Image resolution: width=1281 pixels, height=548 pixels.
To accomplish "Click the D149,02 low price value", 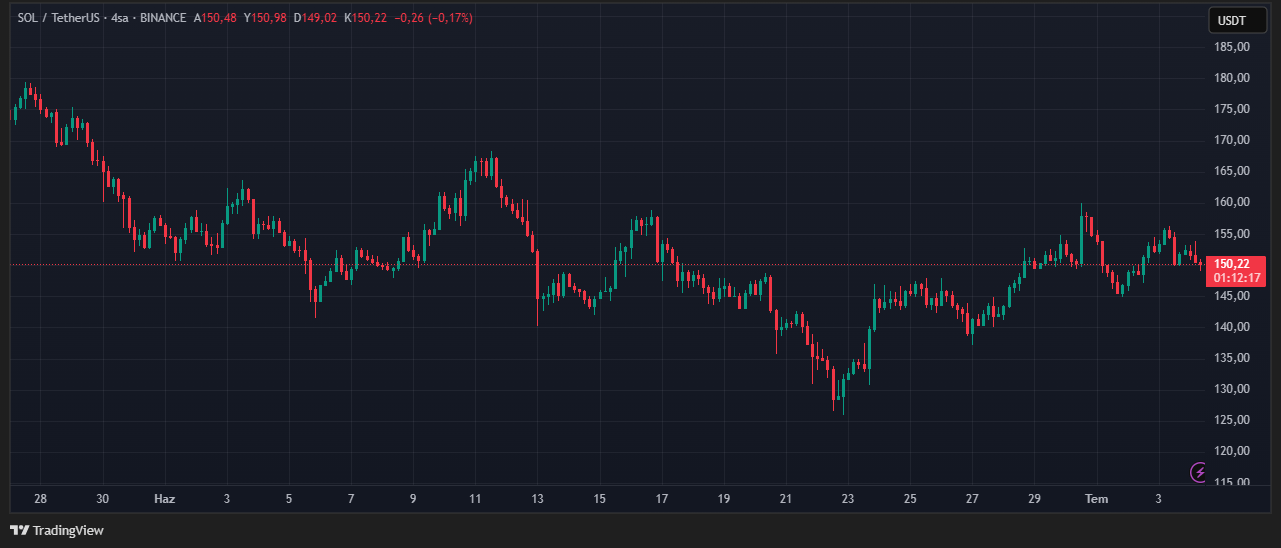I will pos(315,18).
